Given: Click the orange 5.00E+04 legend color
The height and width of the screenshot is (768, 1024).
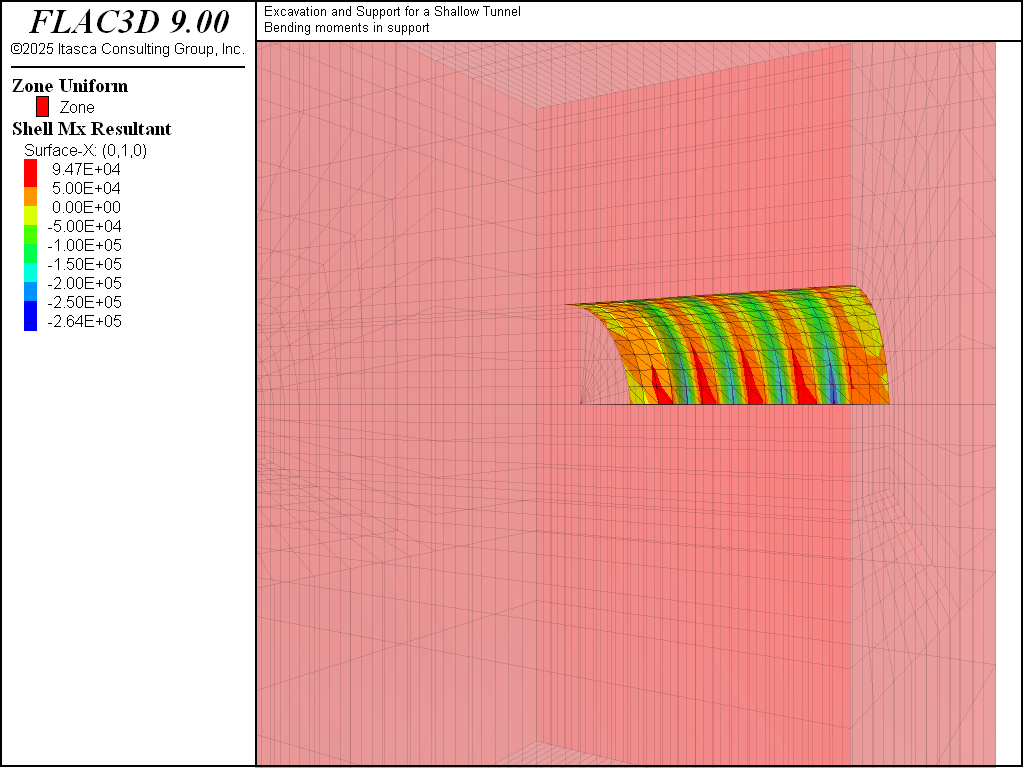Looking at the screenshot, I should [x=31, y=197].
